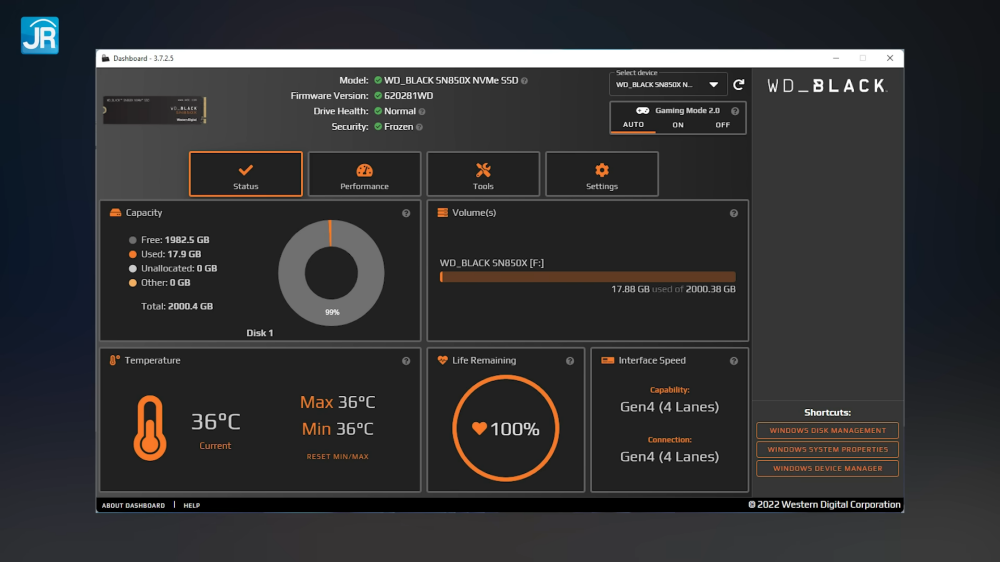
Task: Click help icon in Life Remaining panel
Action: click(570, 361)
